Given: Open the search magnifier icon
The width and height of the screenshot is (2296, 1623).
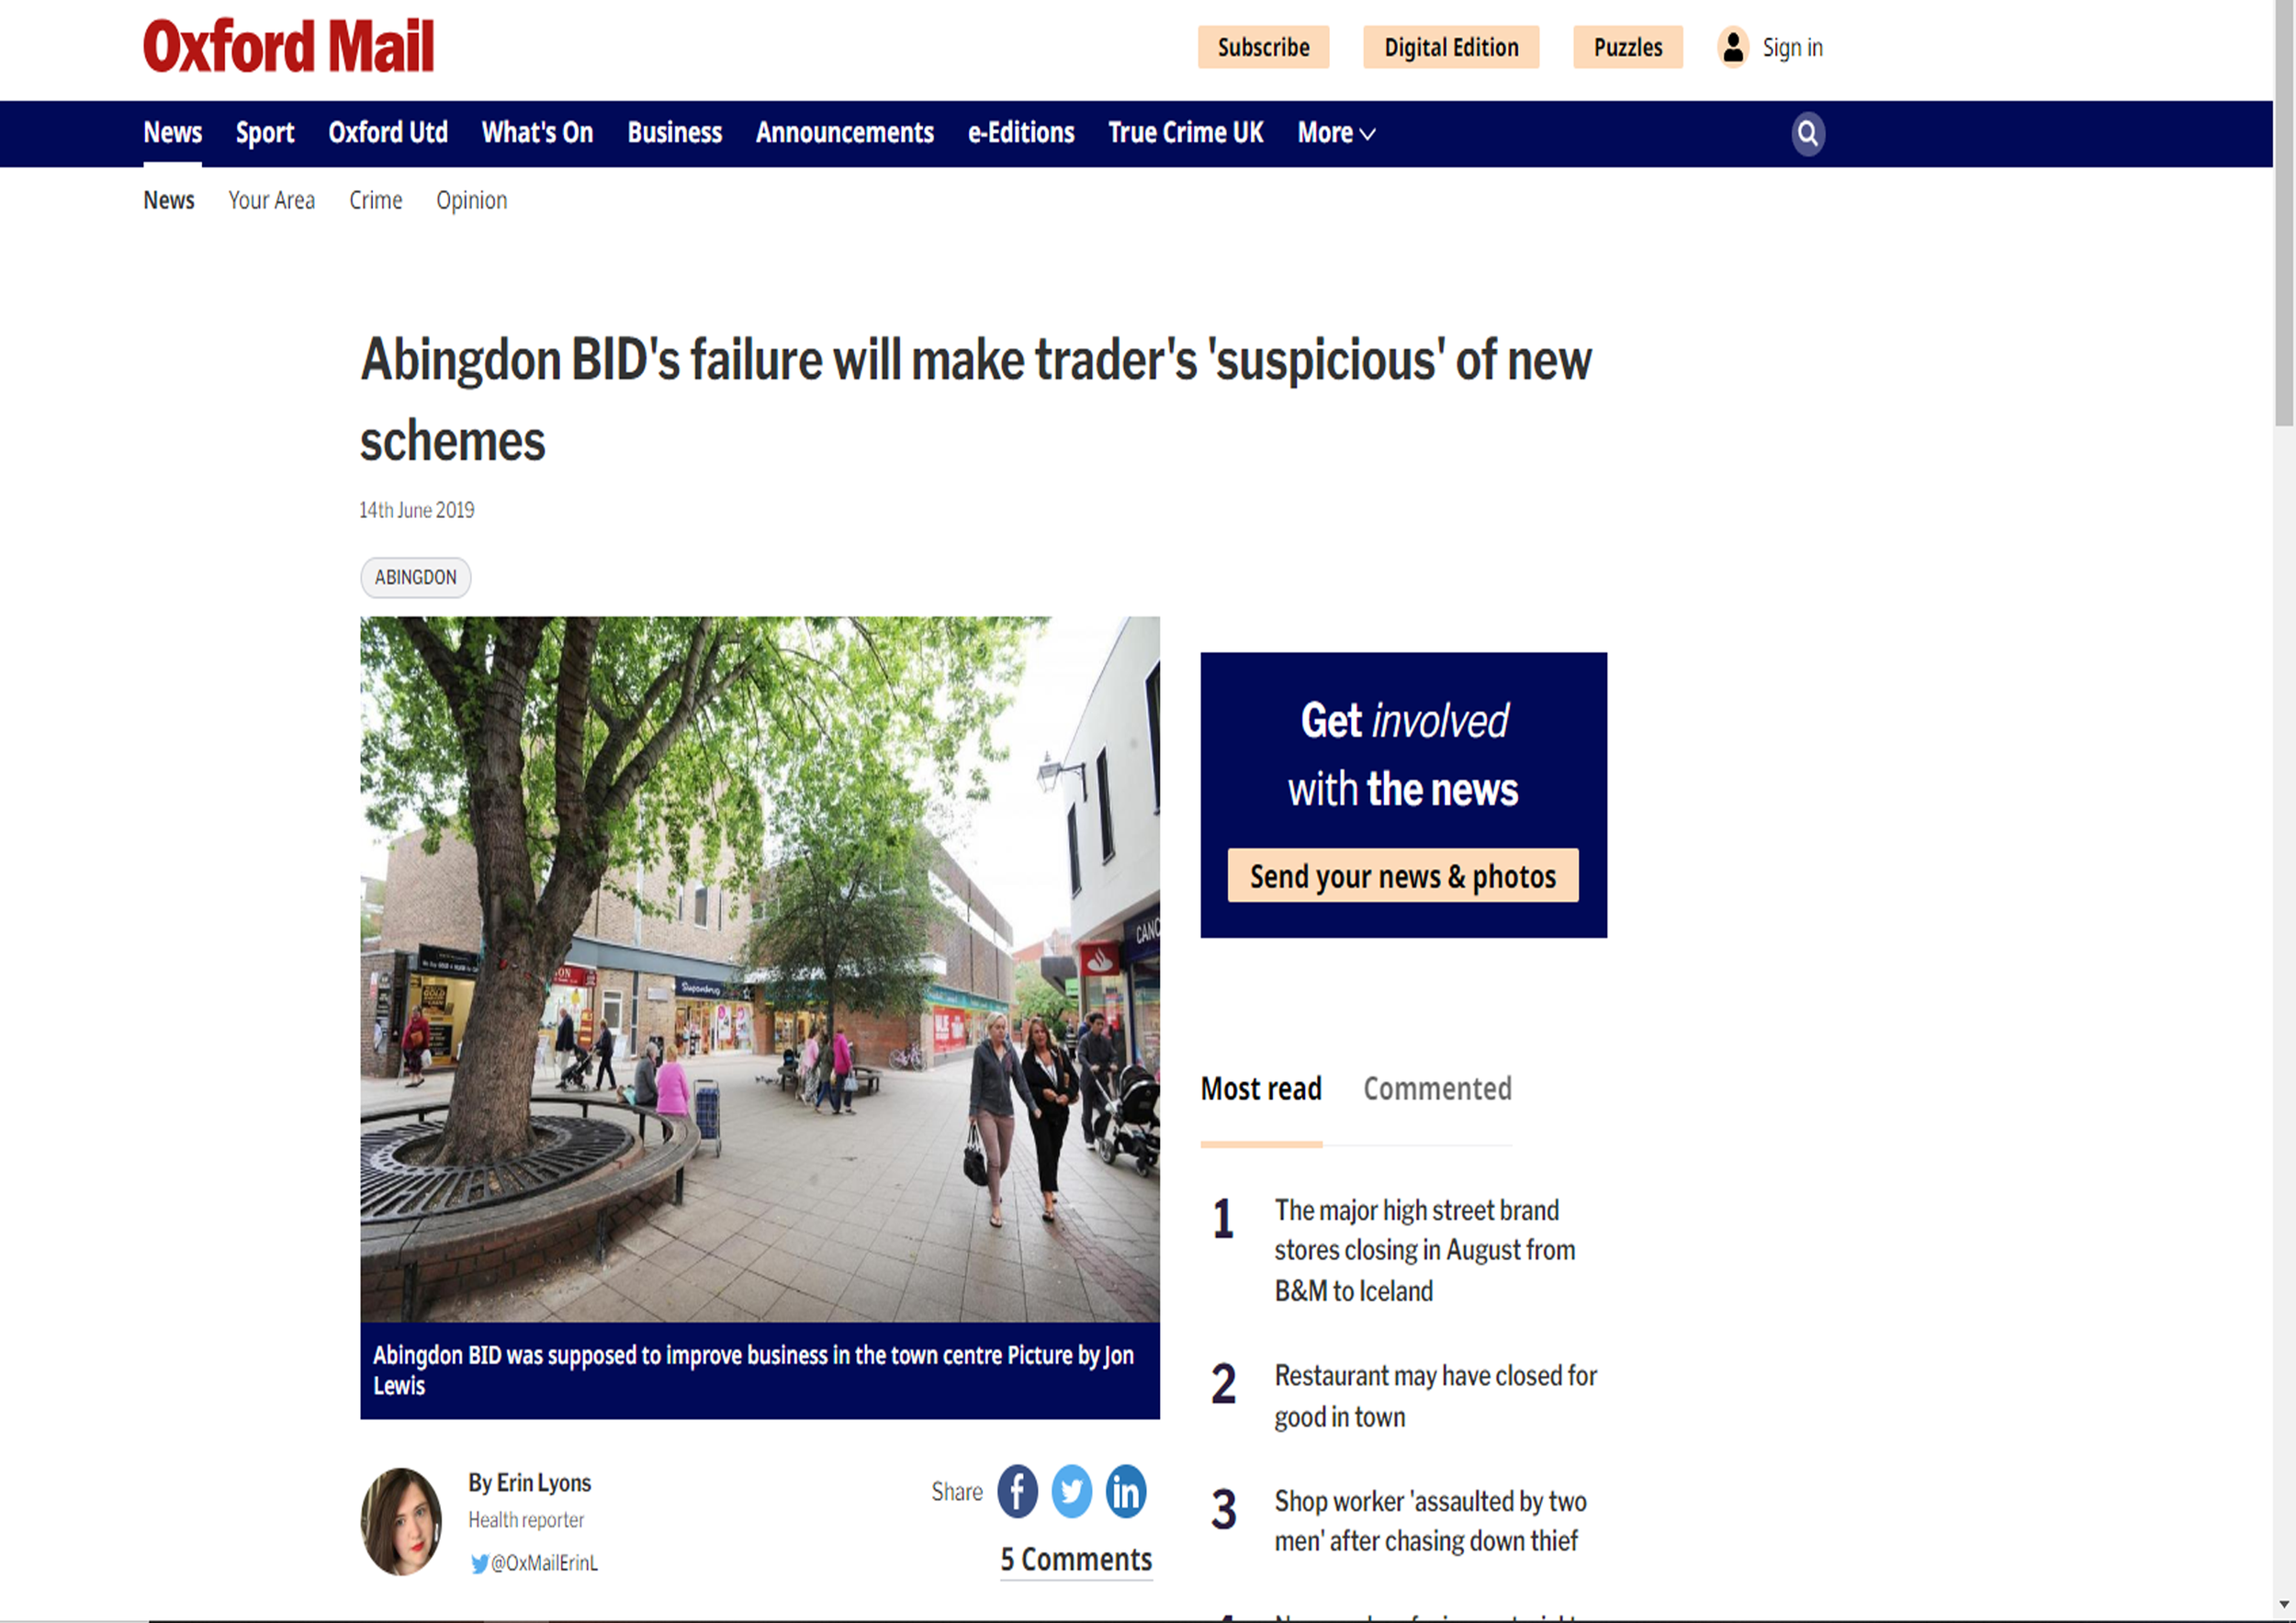Looking at the screenshot, I should [1807, 133].
